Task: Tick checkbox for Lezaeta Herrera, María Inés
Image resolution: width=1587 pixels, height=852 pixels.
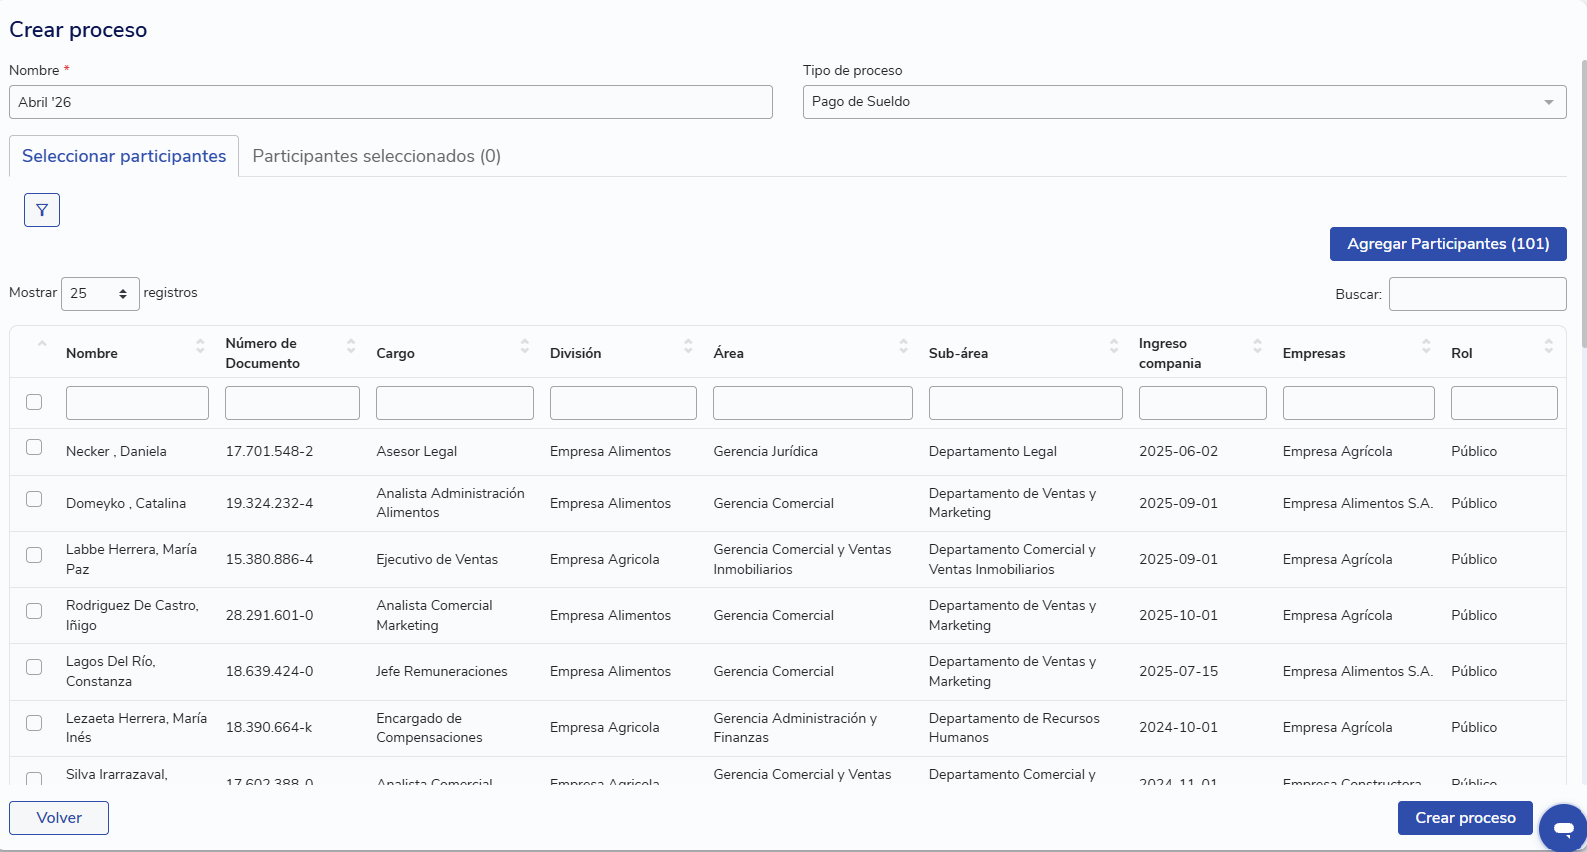Action: click(34, 723)
